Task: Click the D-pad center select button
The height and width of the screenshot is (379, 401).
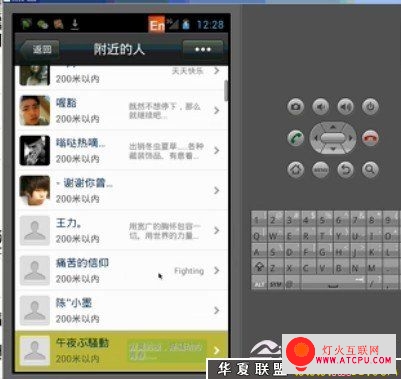Action: coord(333,138)
